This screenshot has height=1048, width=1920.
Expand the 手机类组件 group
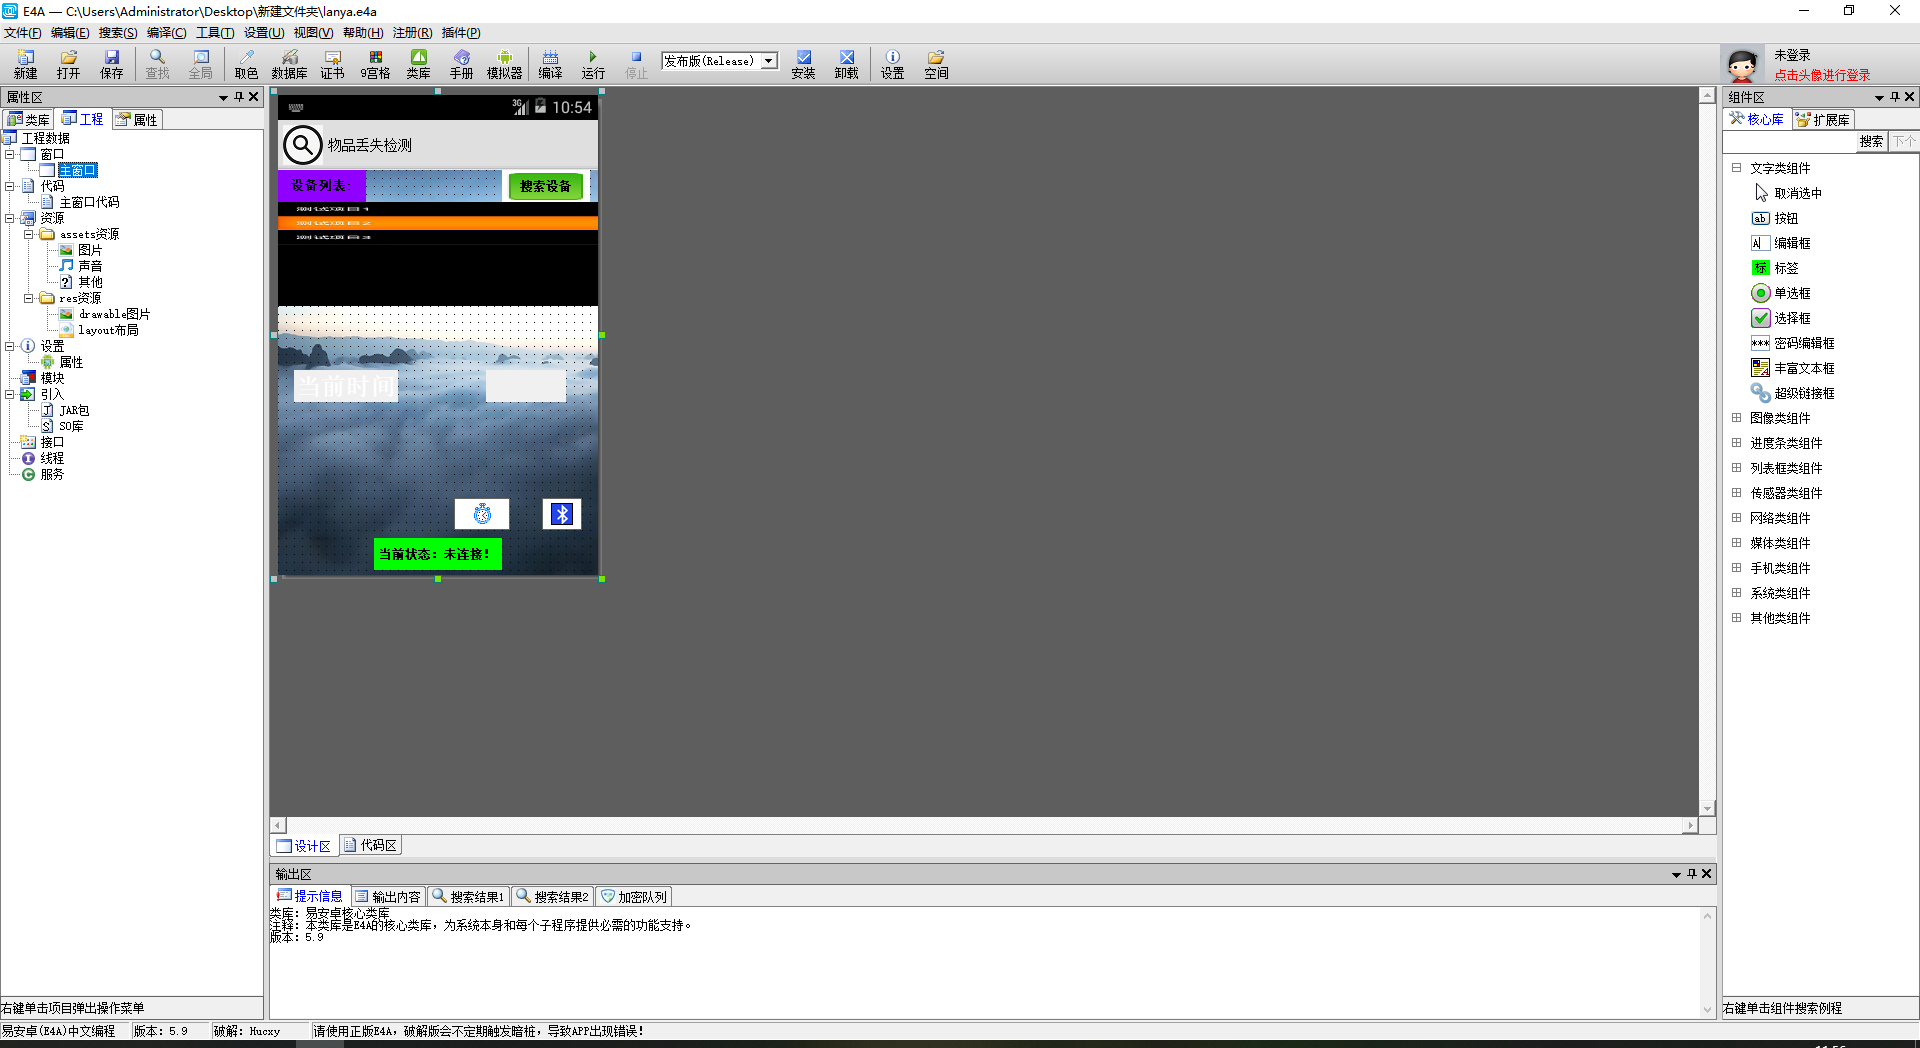[x=1737, y=568]
